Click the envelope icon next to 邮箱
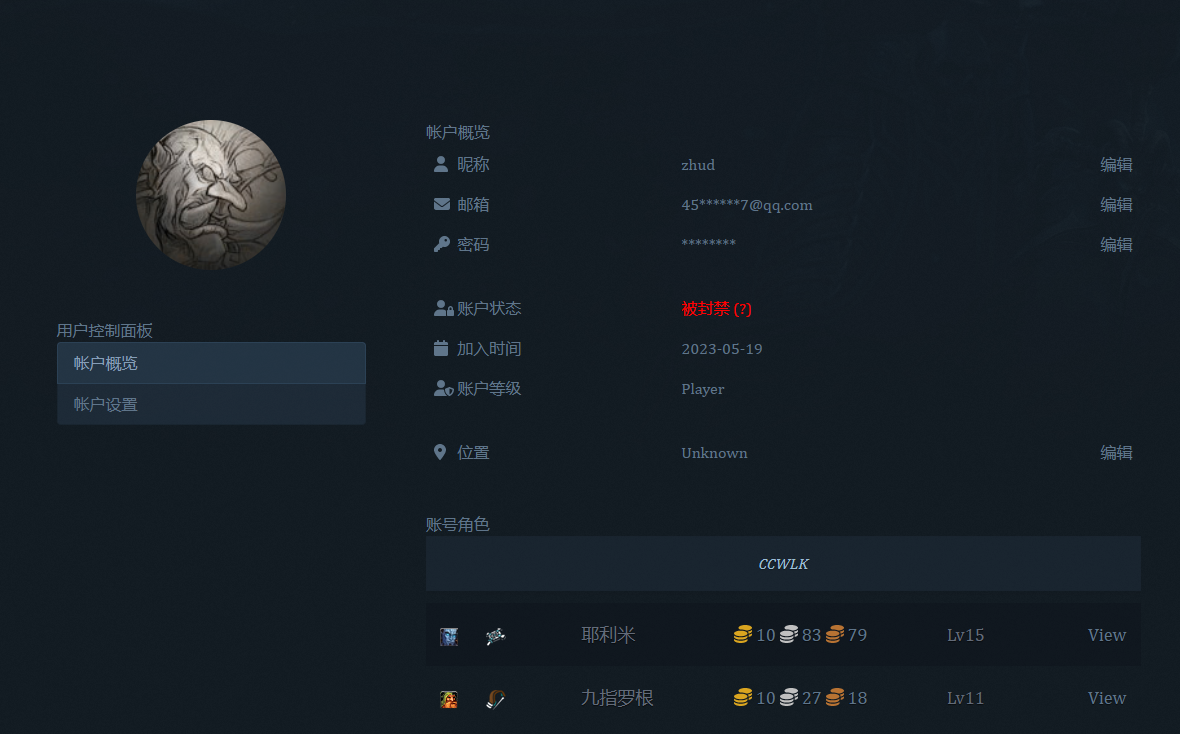Viewport: 1180px width, 734px height. [x=441, y=204]
